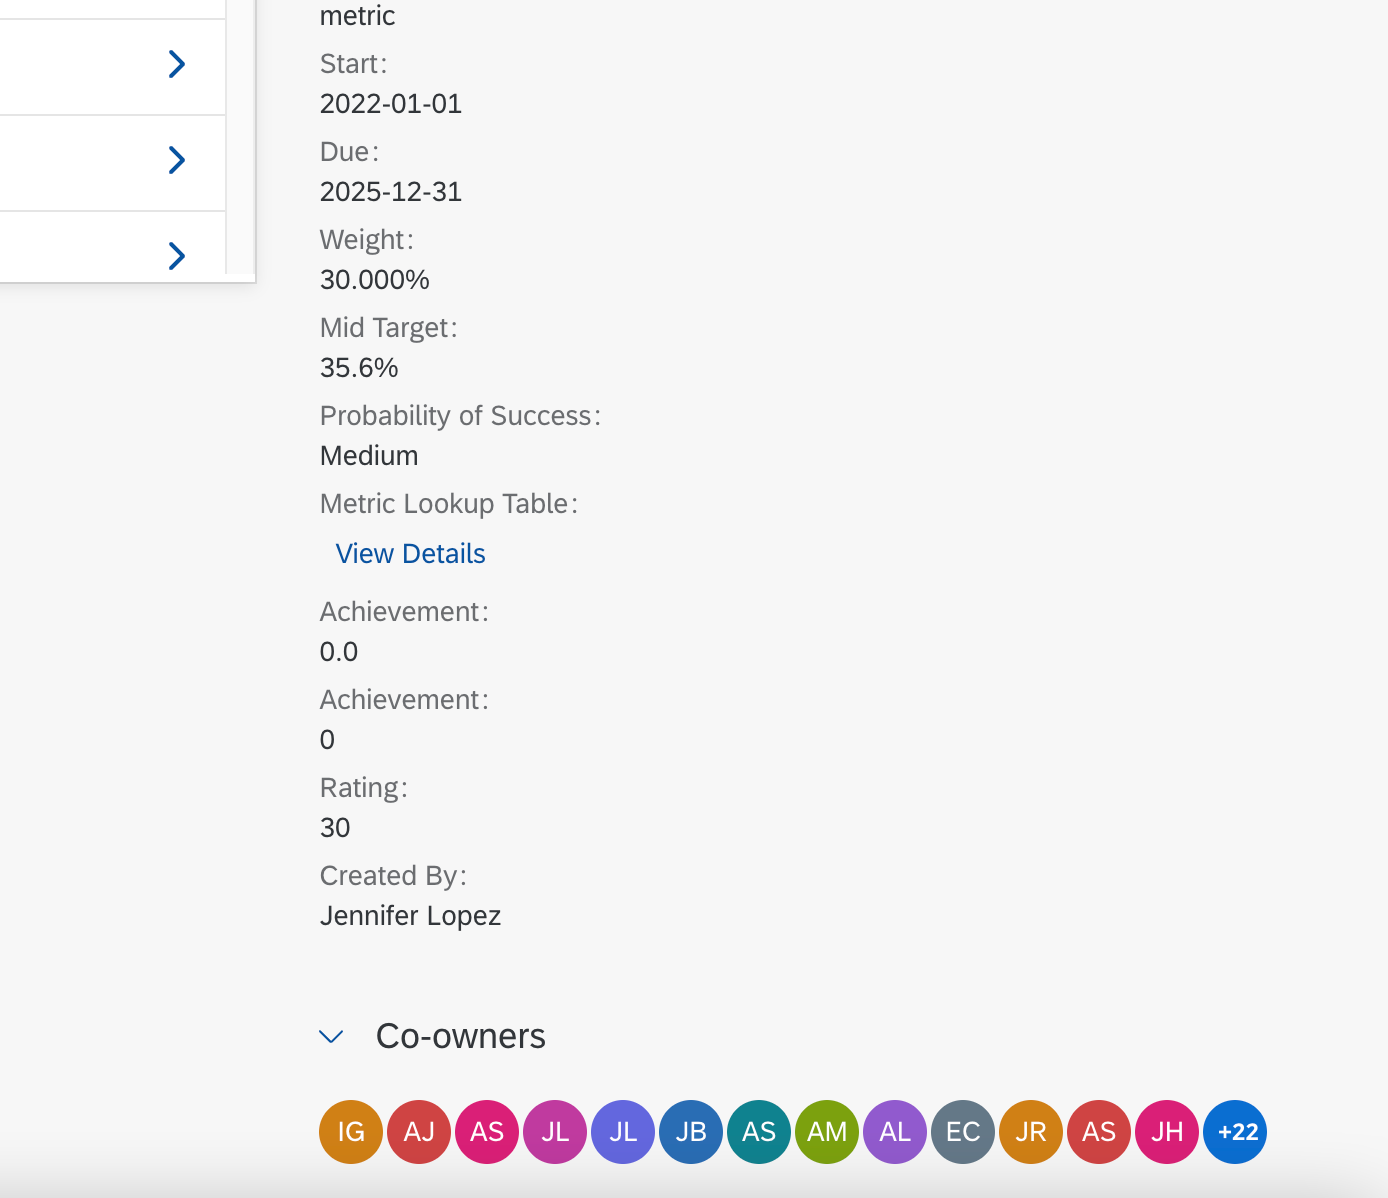Click the orange IG co-owner avatar
1388x1198 pixels.
(351, 1132)
